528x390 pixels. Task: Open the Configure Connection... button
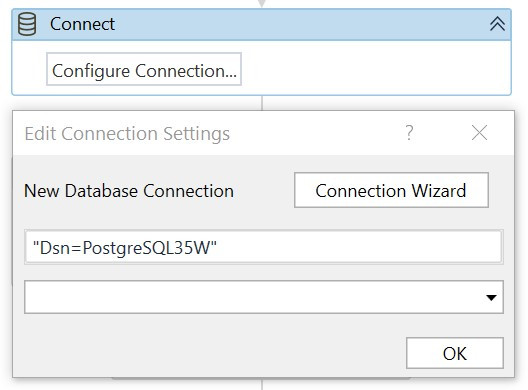point(144,69)
